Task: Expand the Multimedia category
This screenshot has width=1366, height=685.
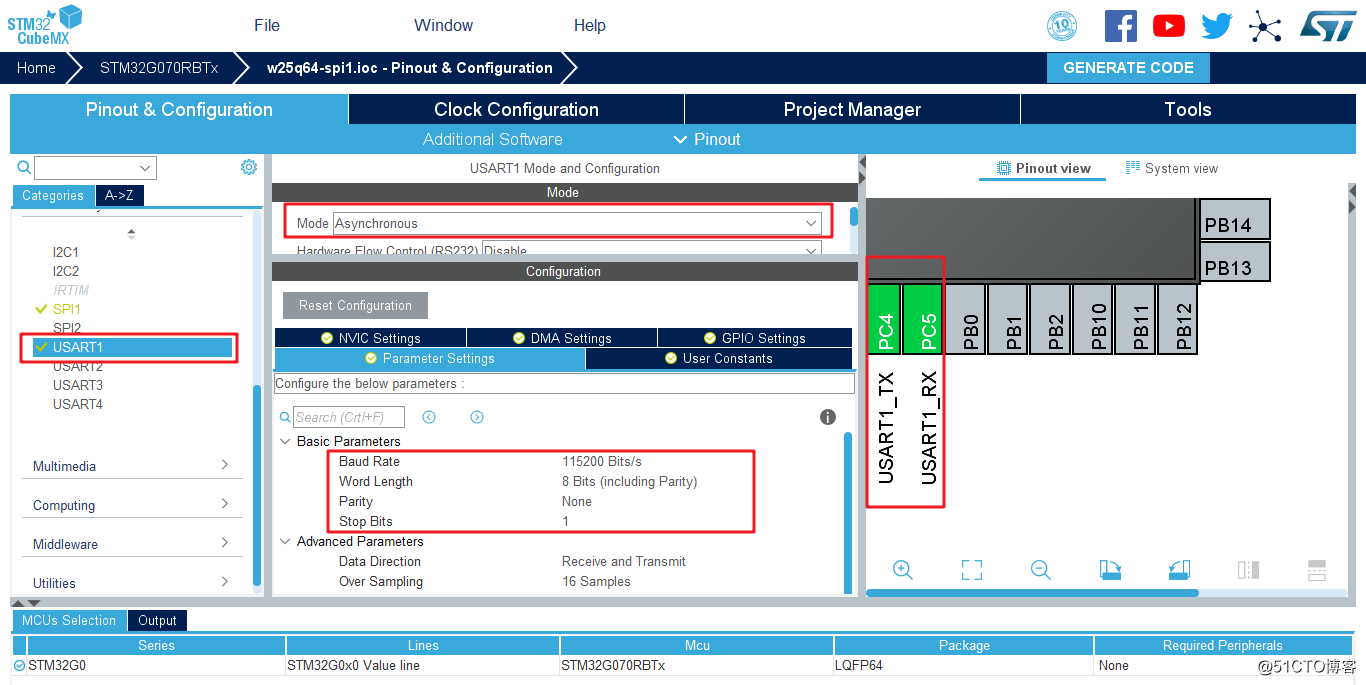Action: (131, 466)
